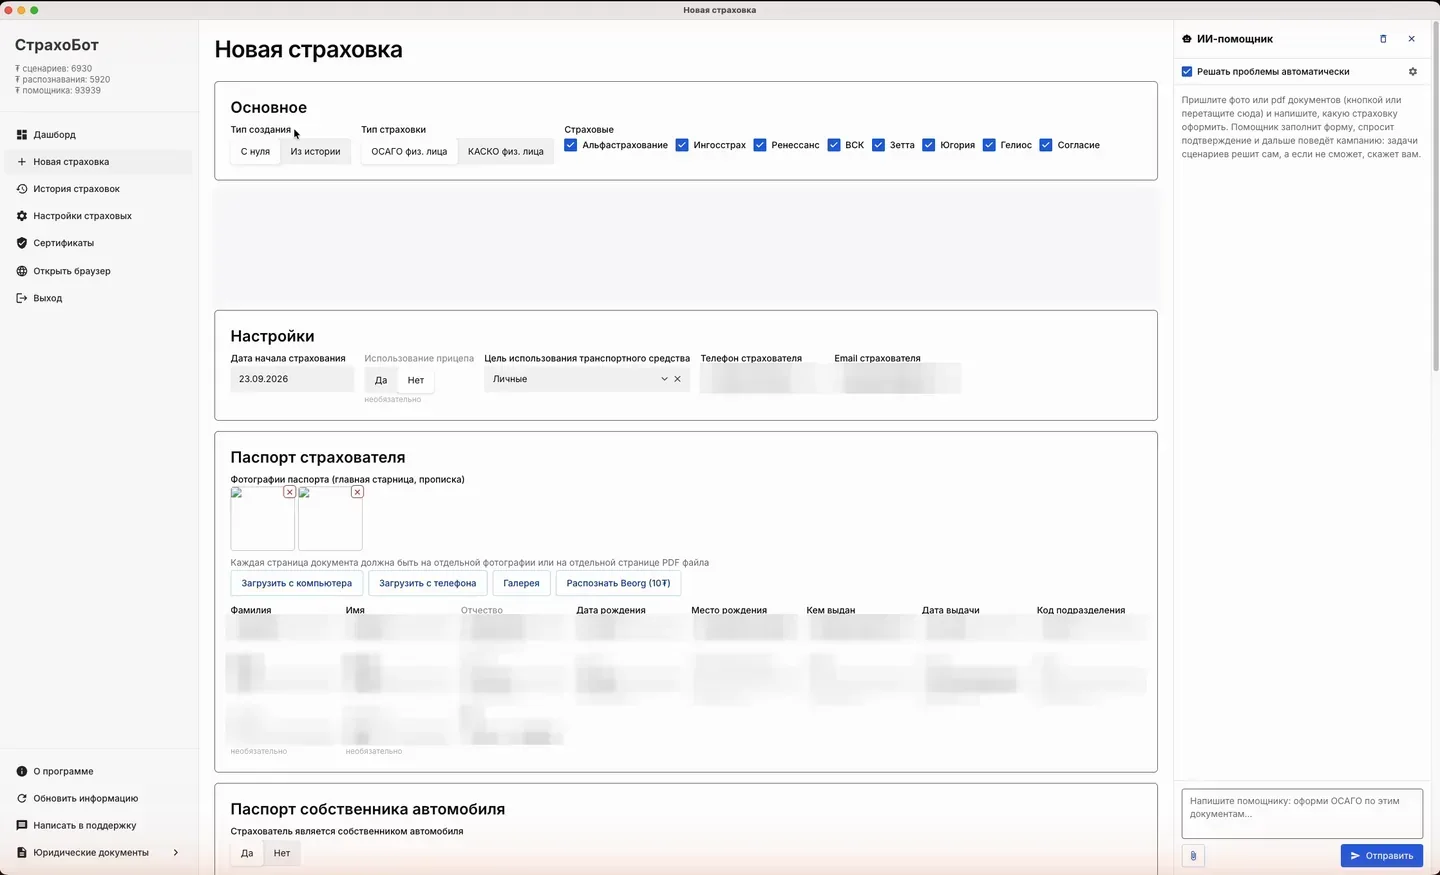Screen dimensions: 1440x875
Task: Expand Юридические документы with the chevron
Action: pos(176,852)
